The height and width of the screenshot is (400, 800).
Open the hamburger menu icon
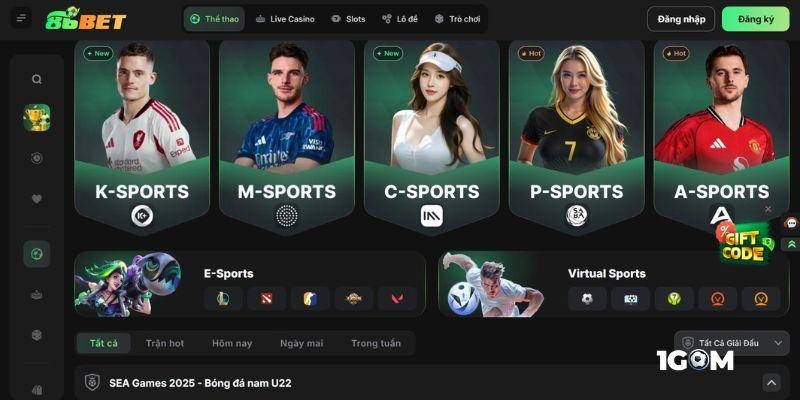(21, 18)
